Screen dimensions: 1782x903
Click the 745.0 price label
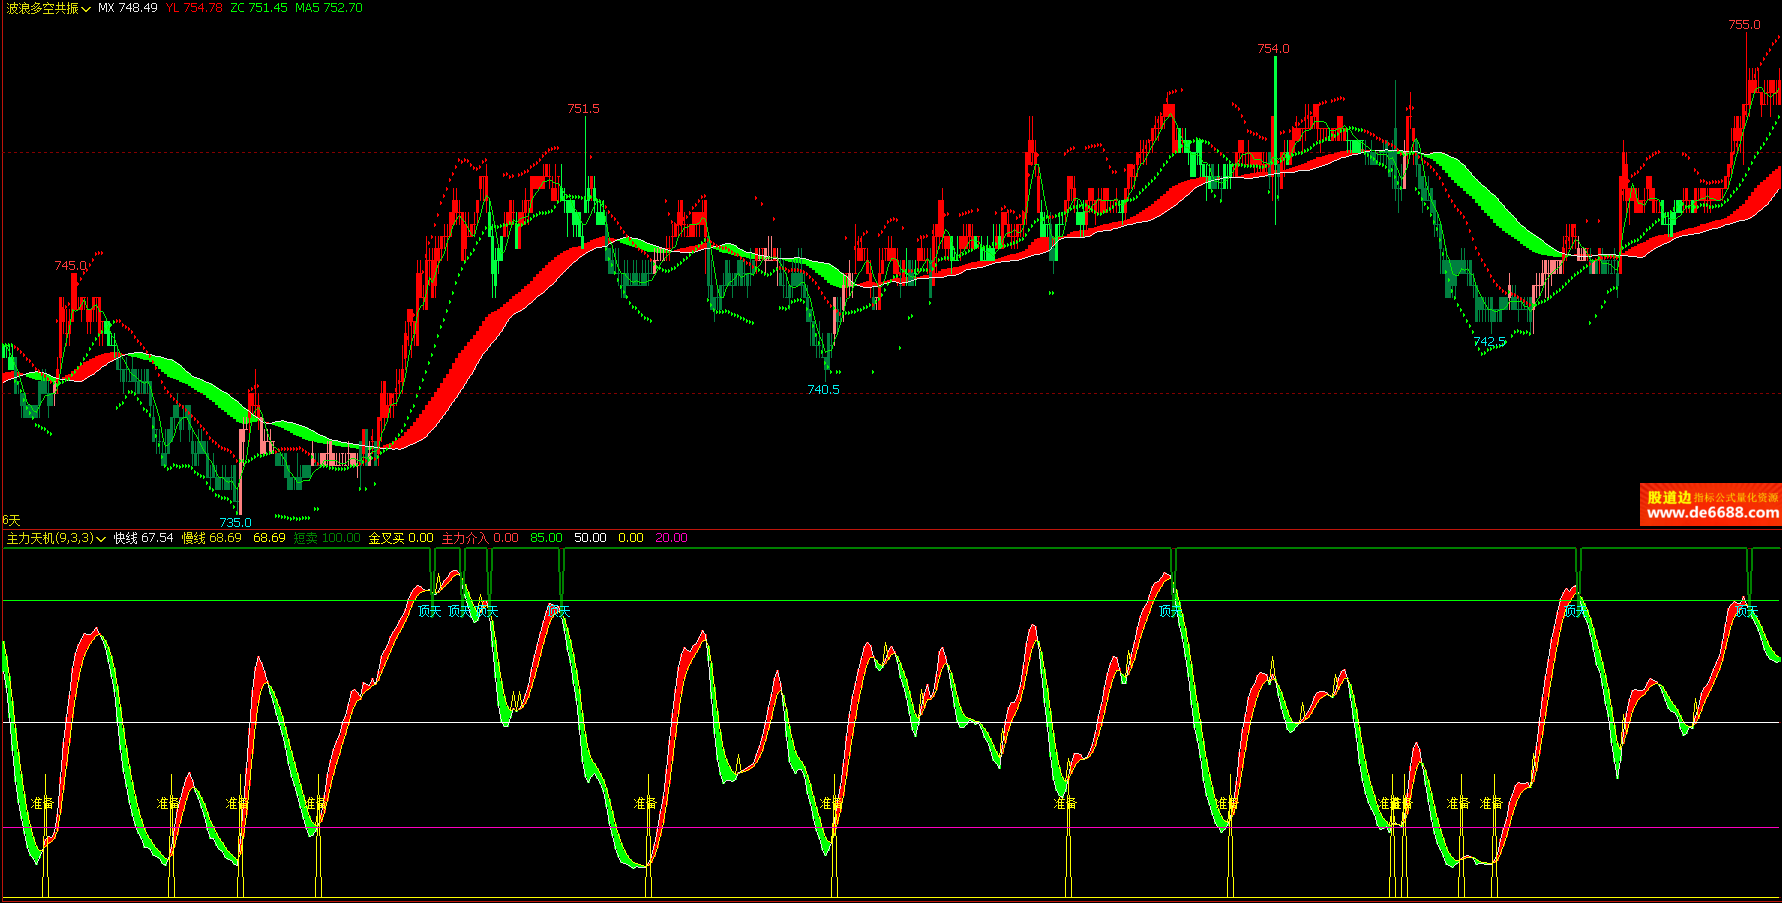[x=70, y=265]
